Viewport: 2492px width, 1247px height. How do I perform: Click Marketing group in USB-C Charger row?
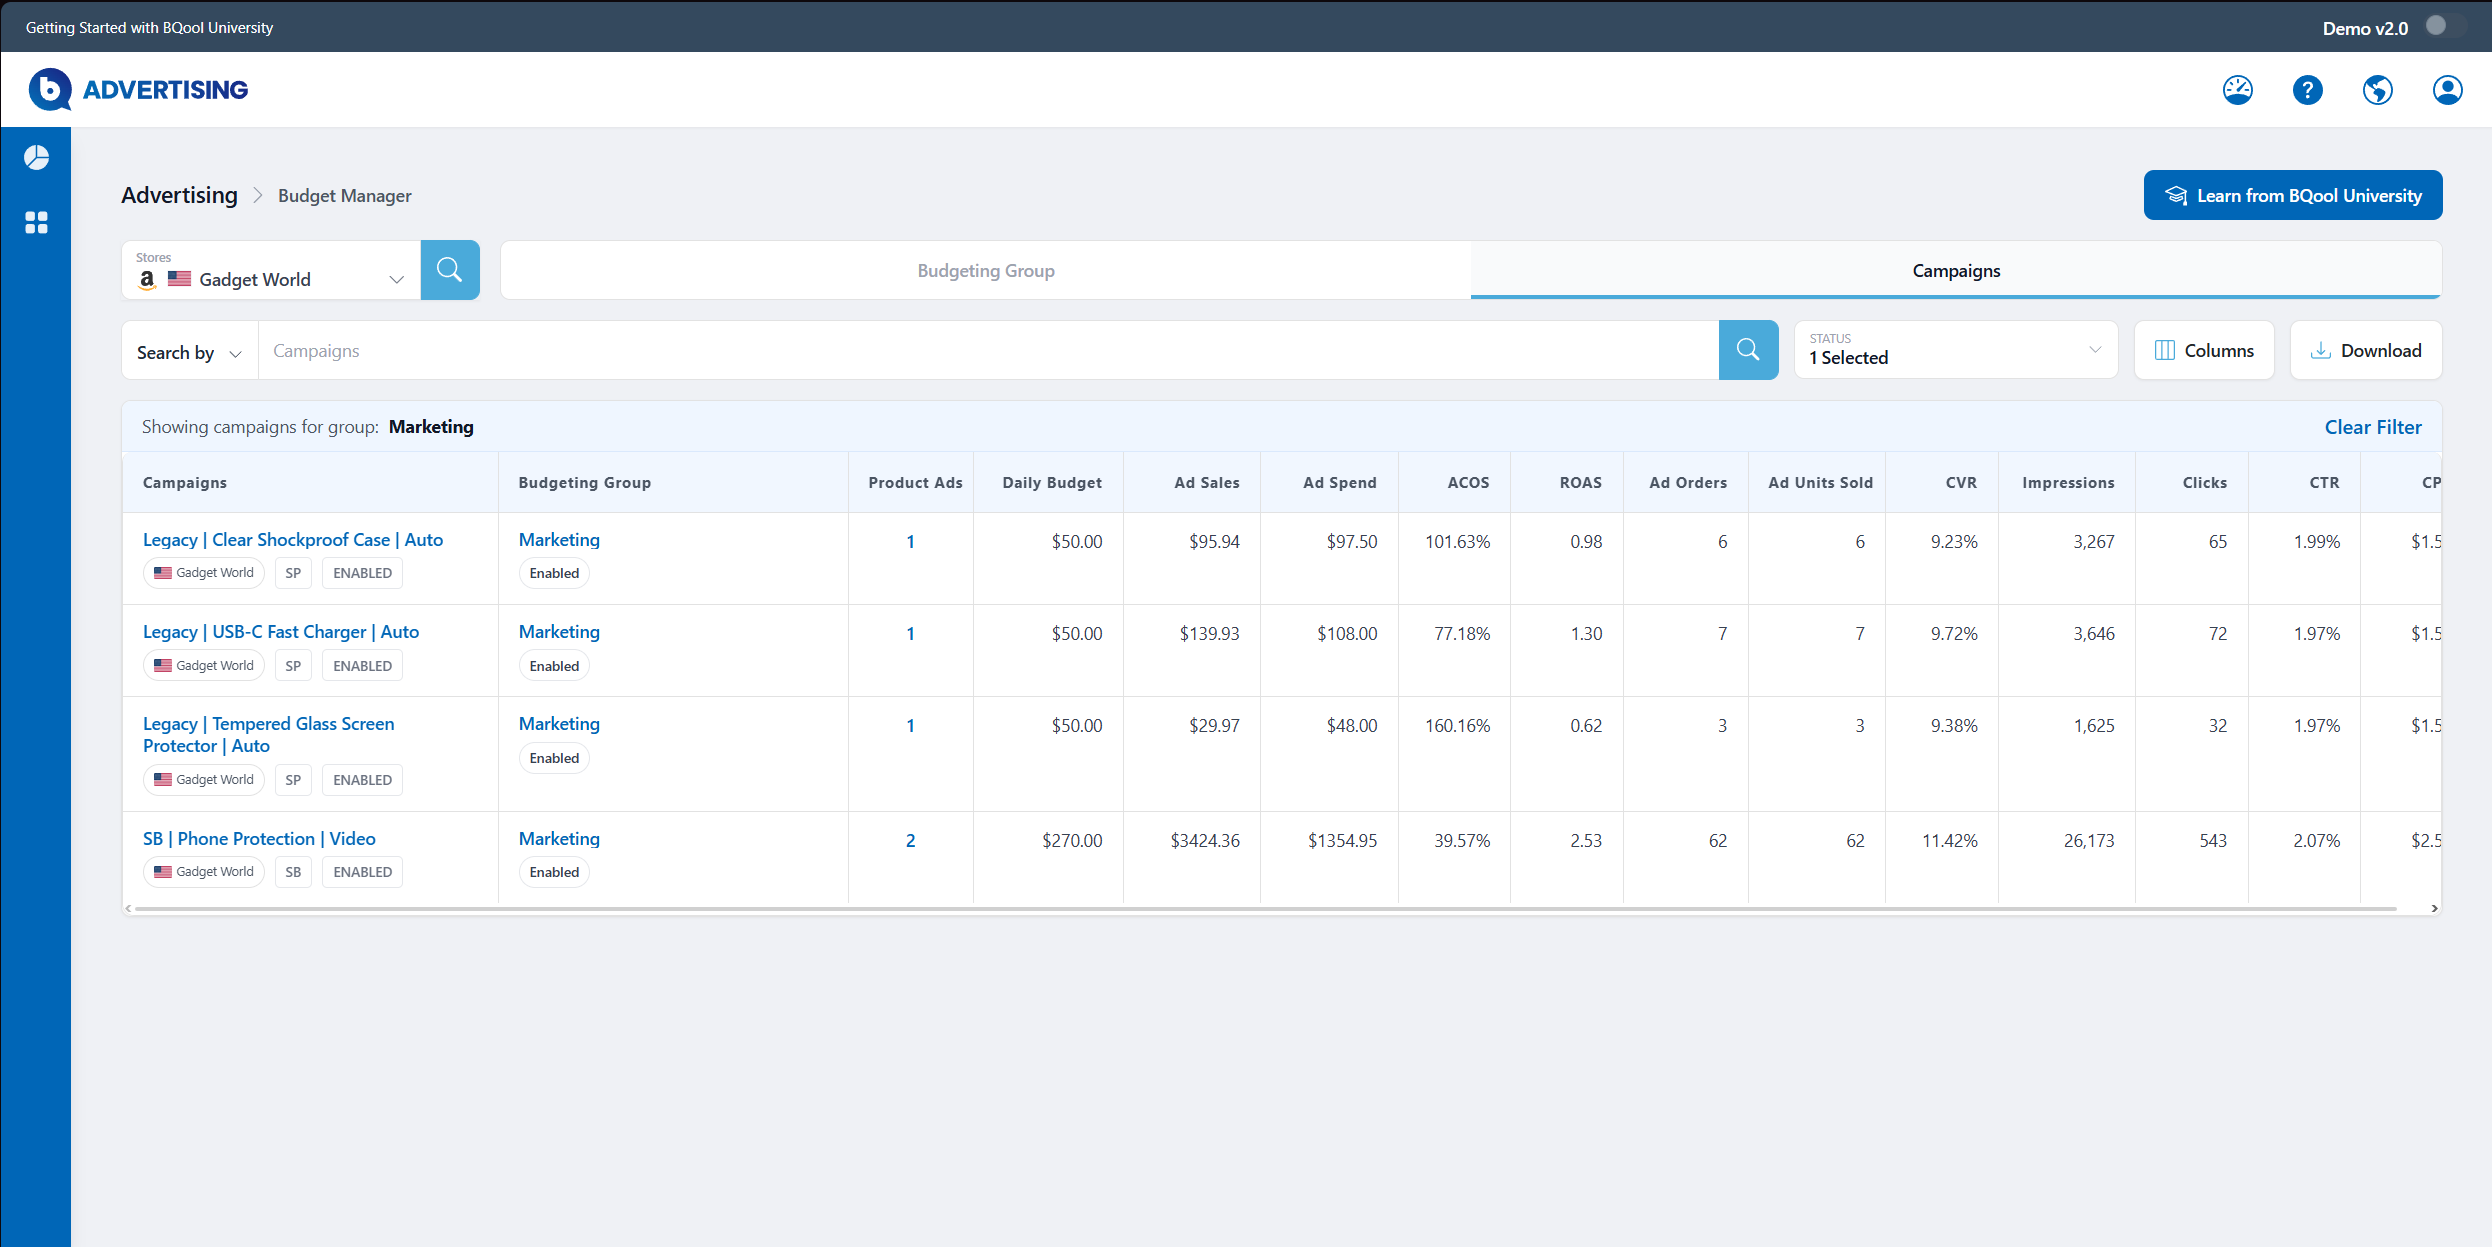(559, 632)
